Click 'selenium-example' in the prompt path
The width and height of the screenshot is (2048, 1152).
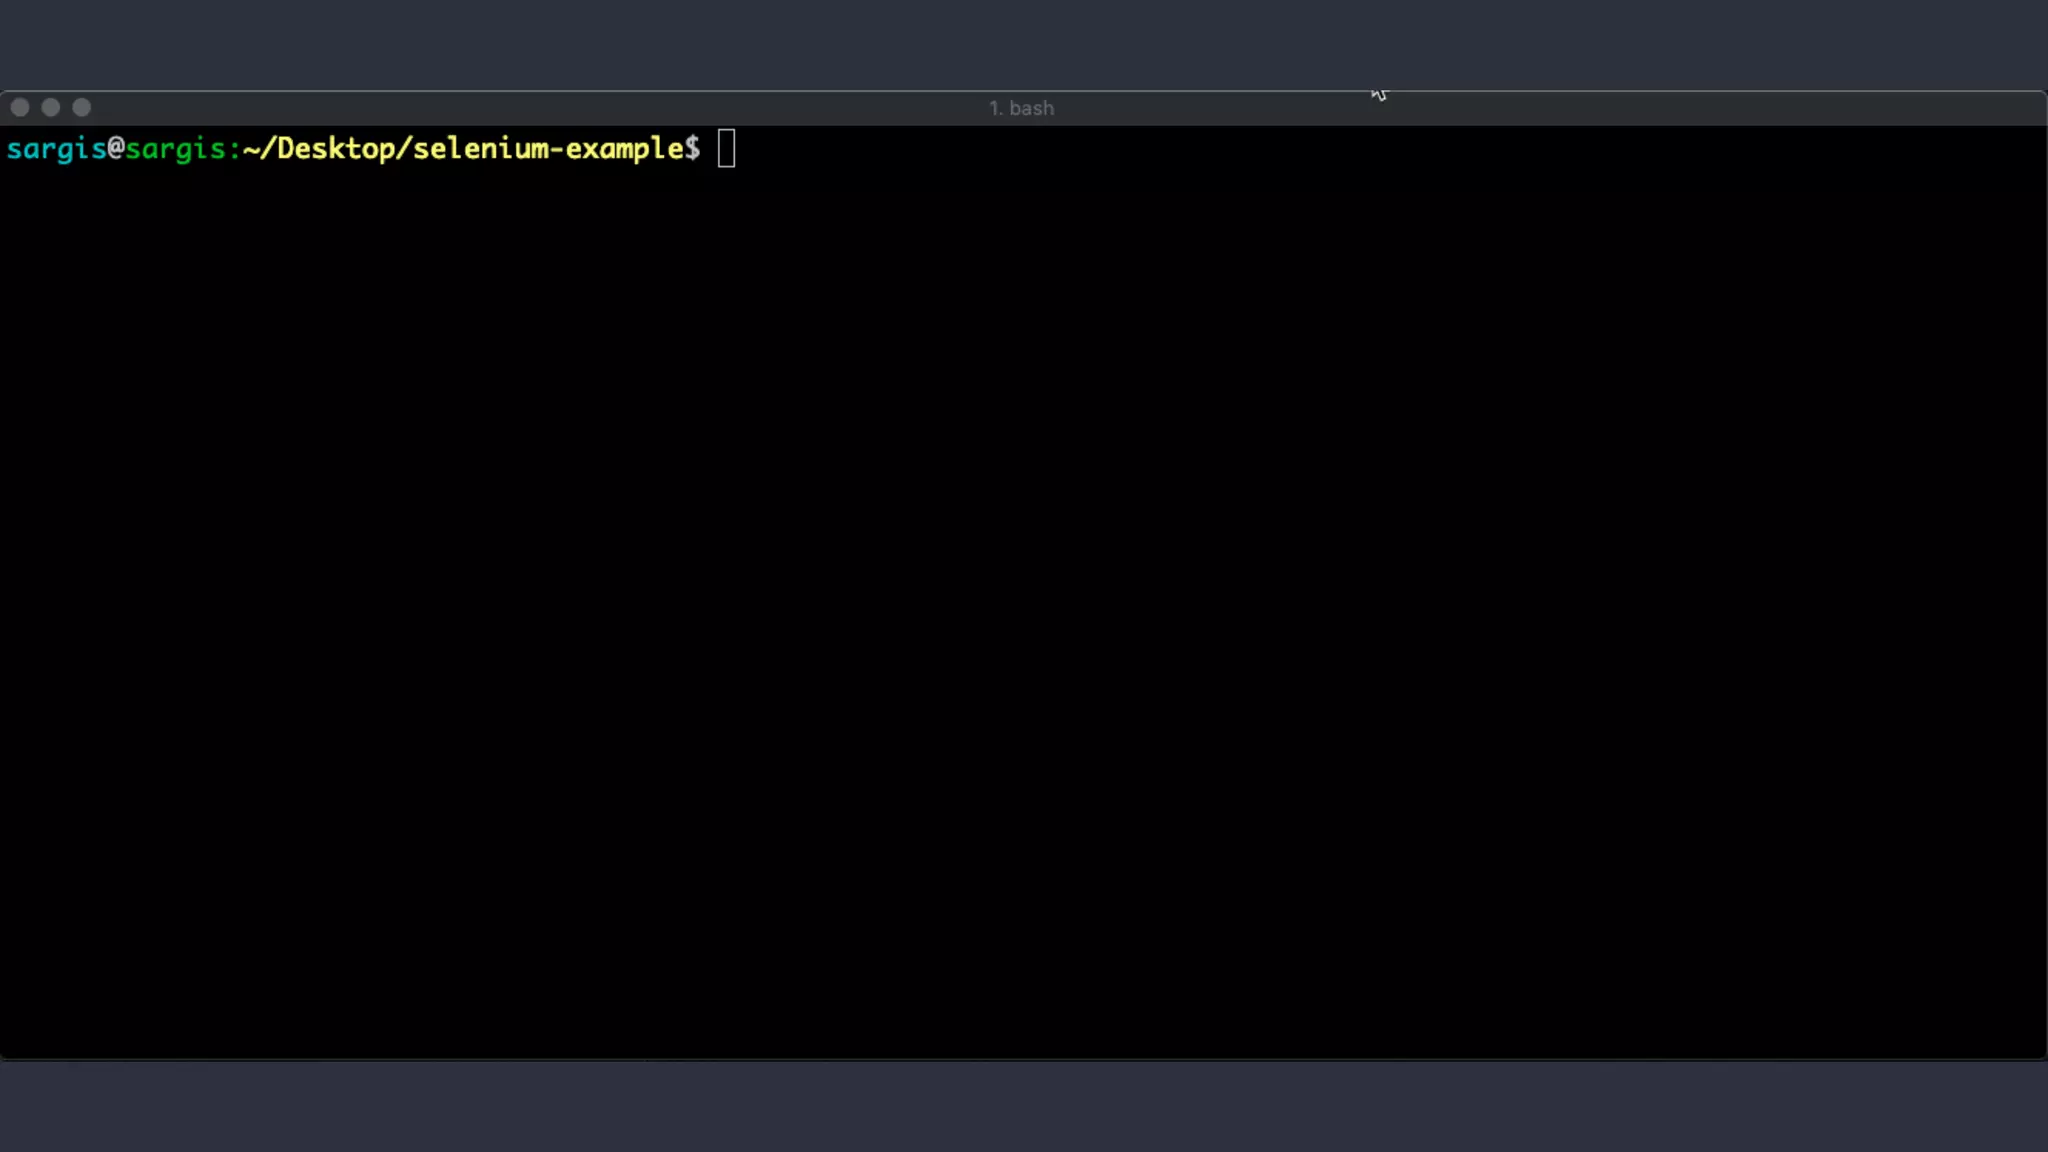548,149
